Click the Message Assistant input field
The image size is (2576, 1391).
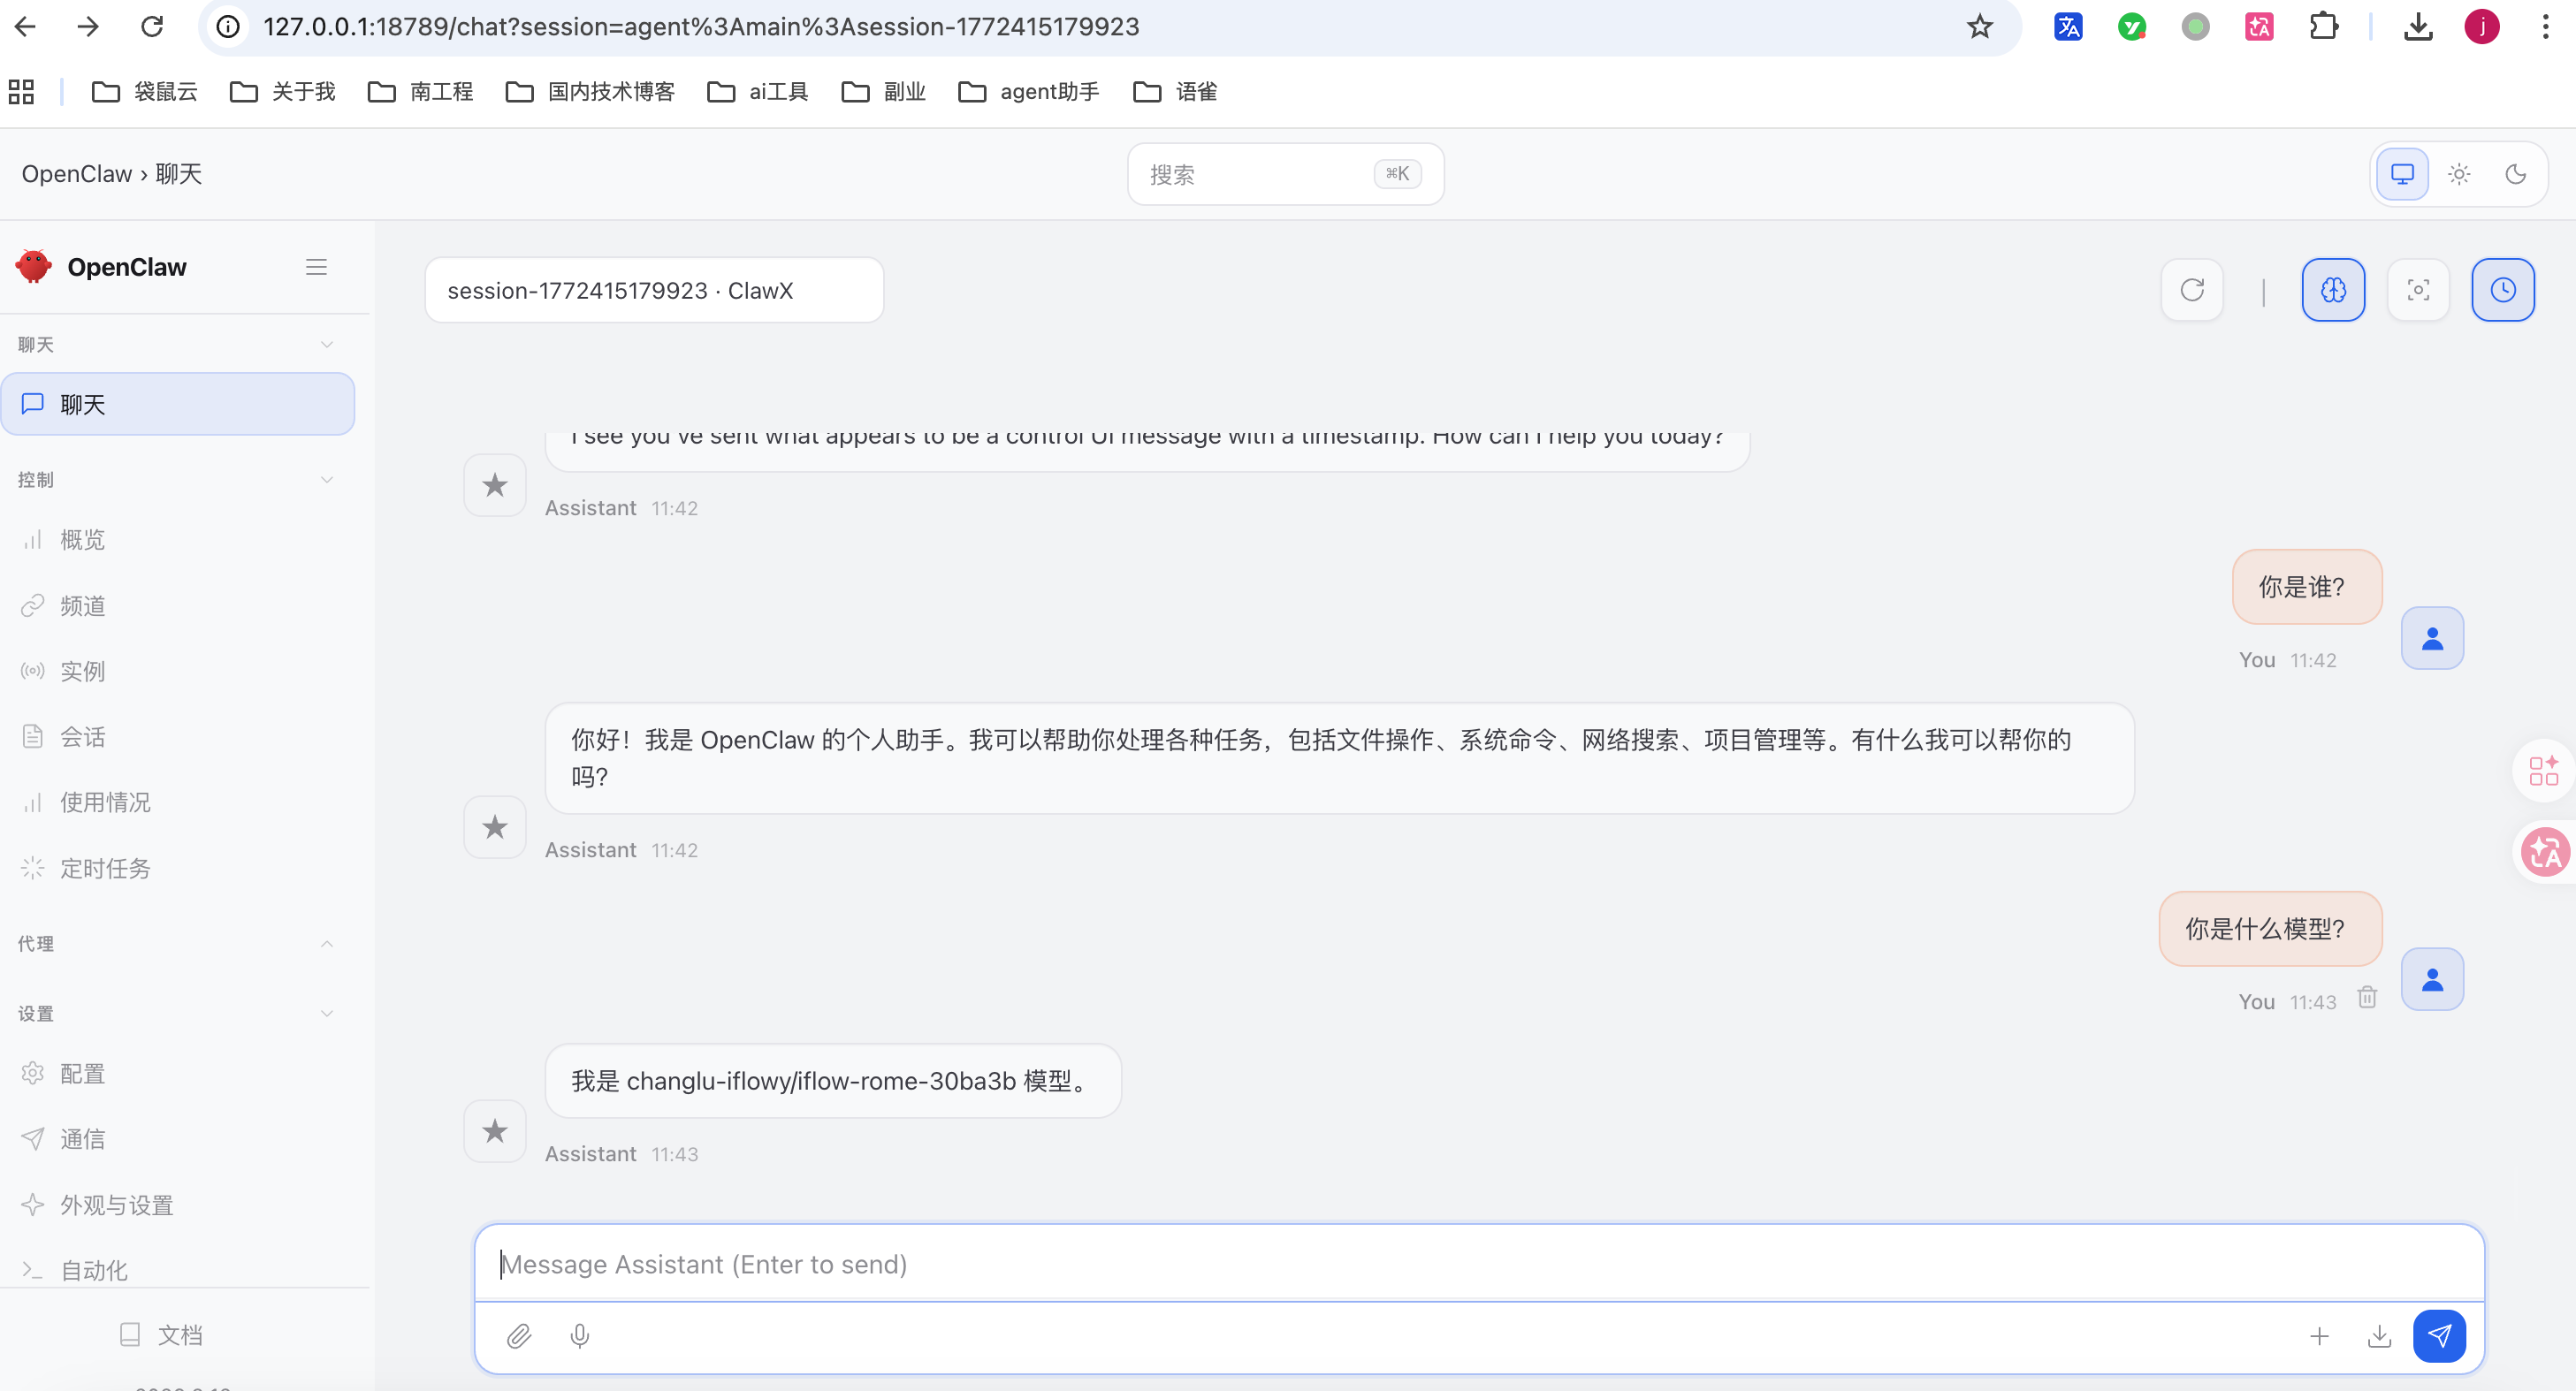click(1478, 1264)
